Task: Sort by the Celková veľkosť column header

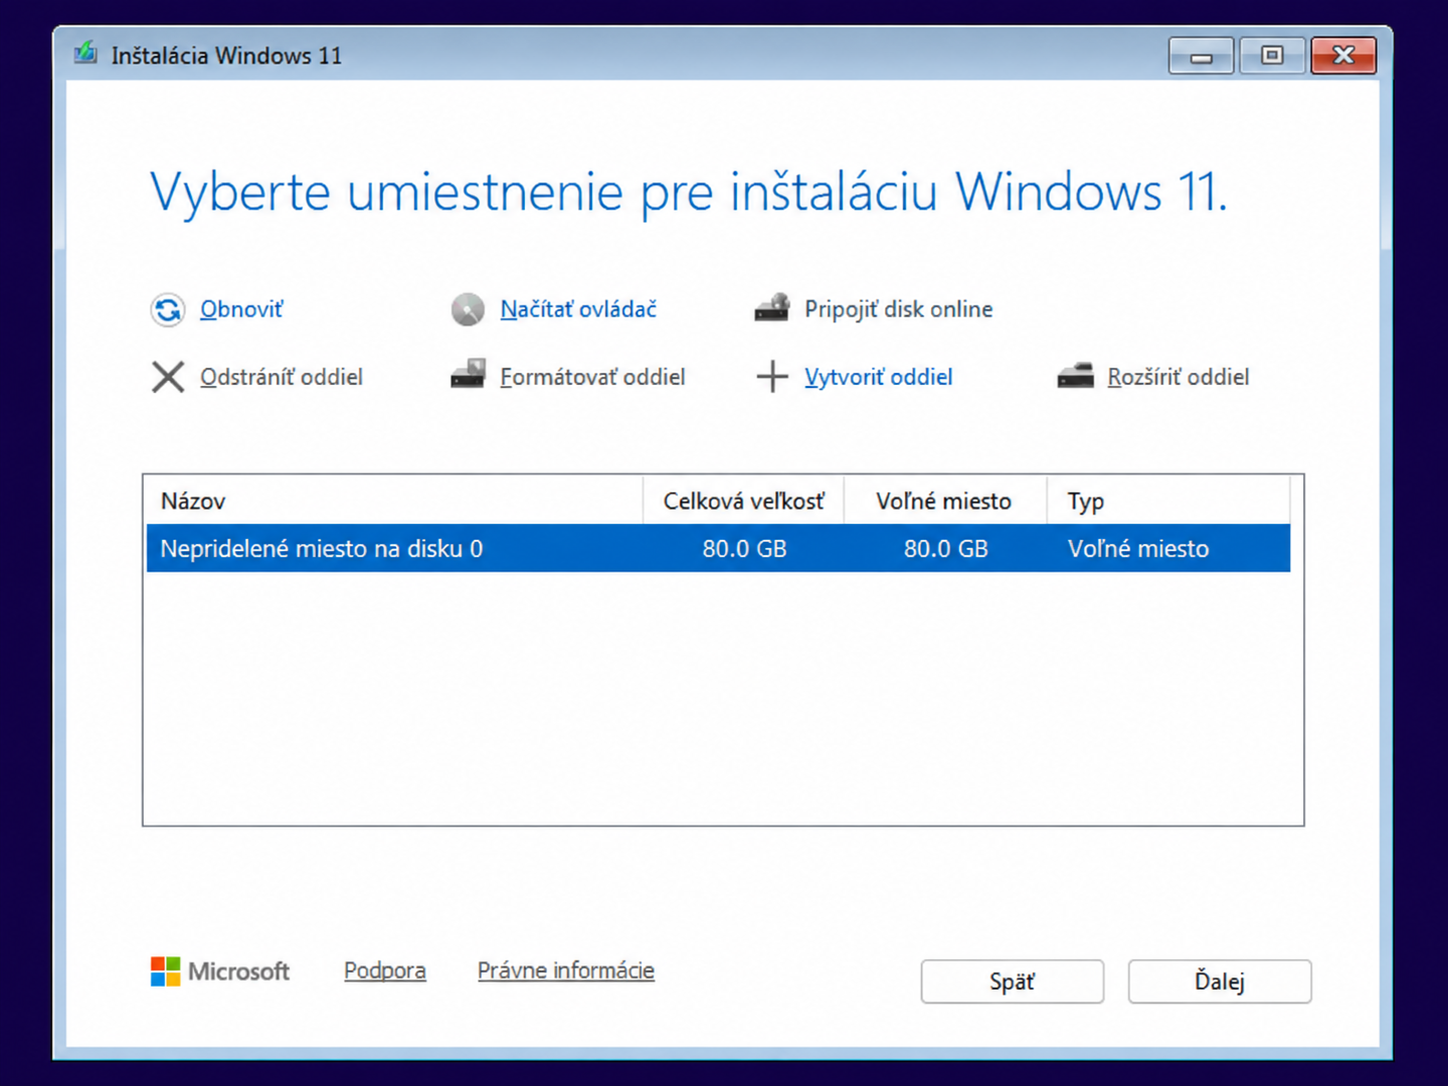Action: (744, 501)
